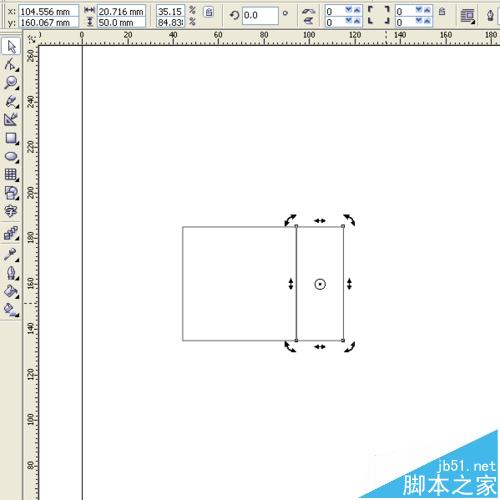Toggle the non-proportional scaling lock
The width and height of the screenshot is (500, 500).
(209, 12)
